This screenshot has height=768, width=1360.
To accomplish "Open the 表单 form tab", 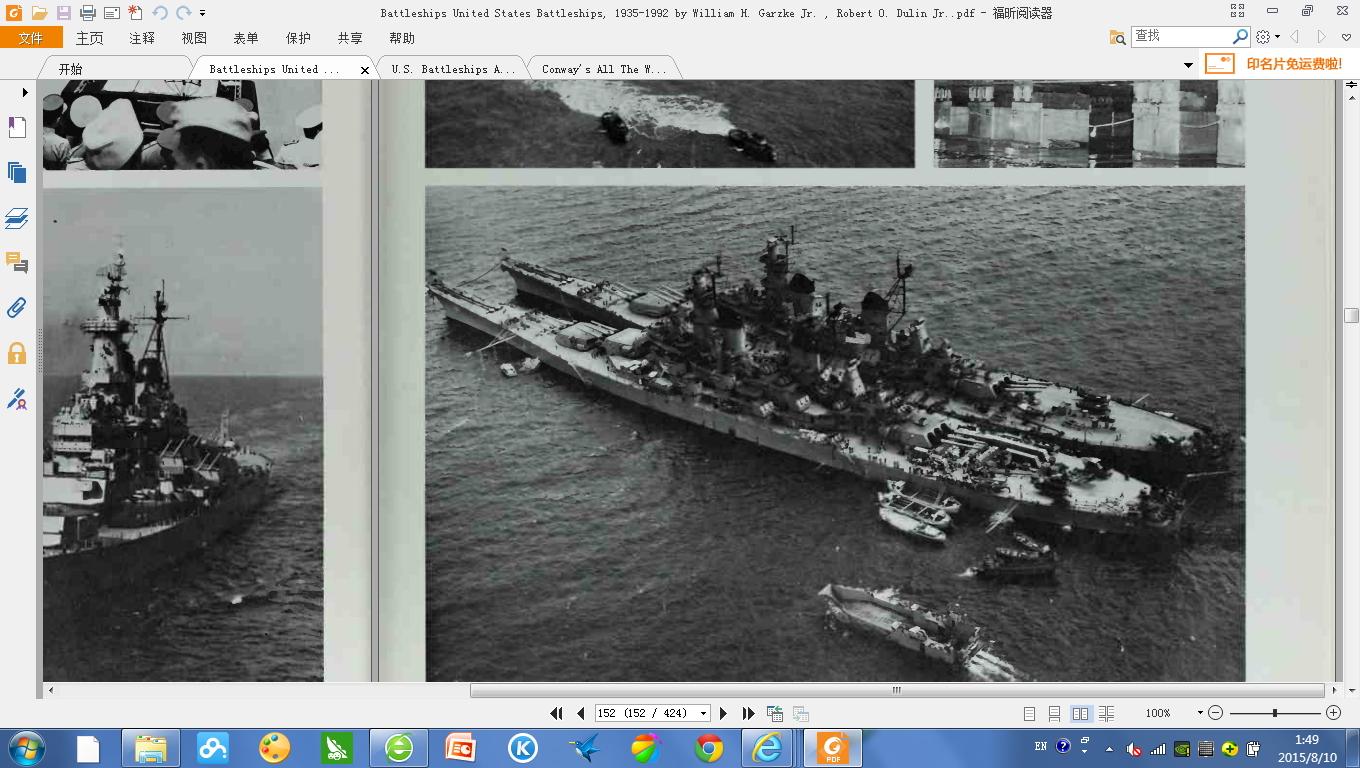I will (246, 38).
